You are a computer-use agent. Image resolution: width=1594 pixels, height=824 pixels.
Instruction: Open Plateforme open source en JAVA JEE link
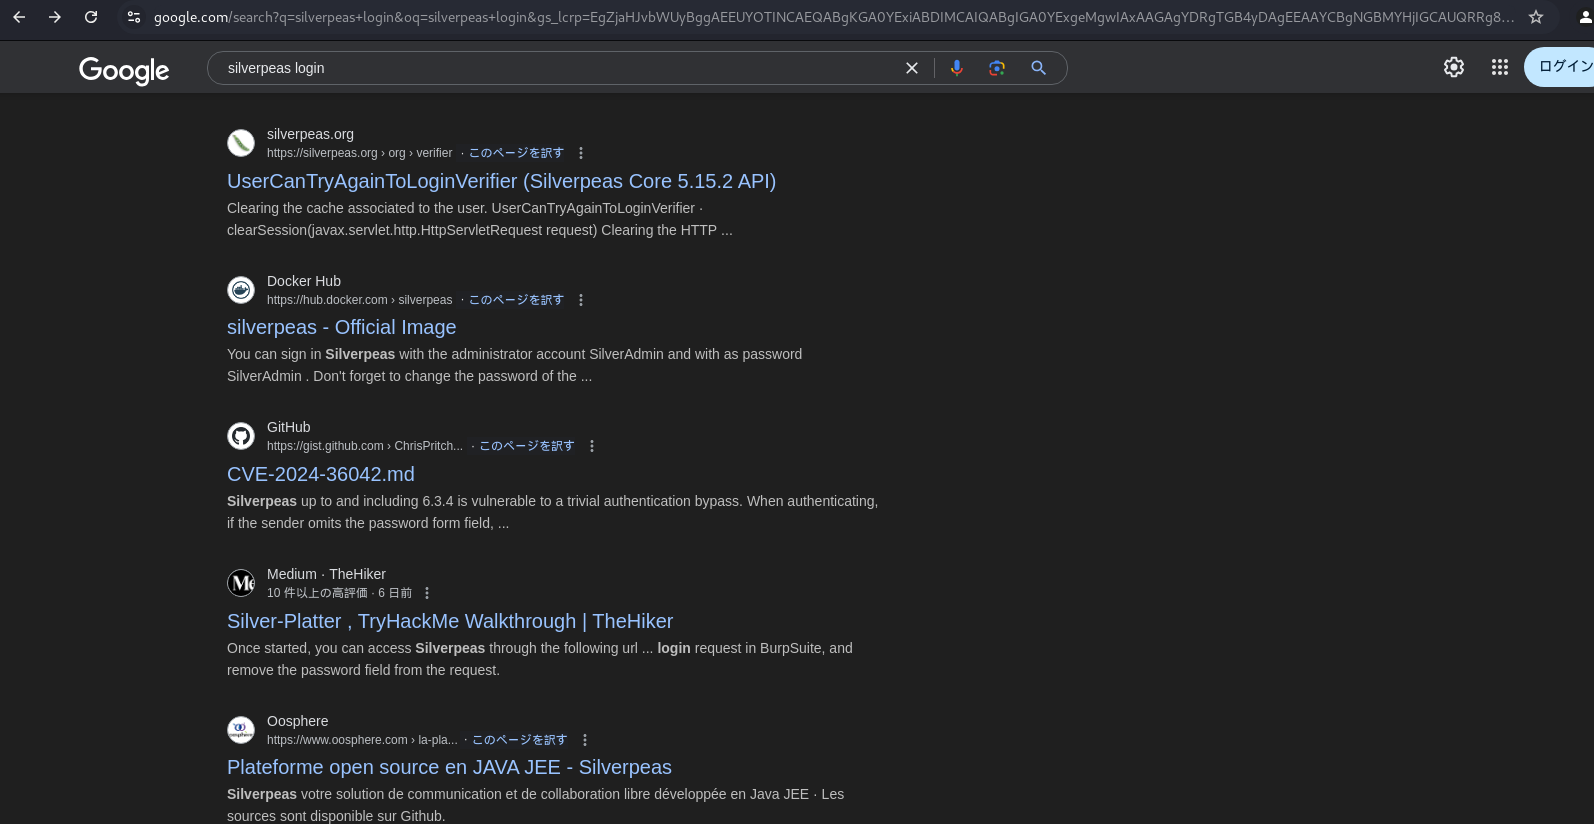click(x=449, y=767)
